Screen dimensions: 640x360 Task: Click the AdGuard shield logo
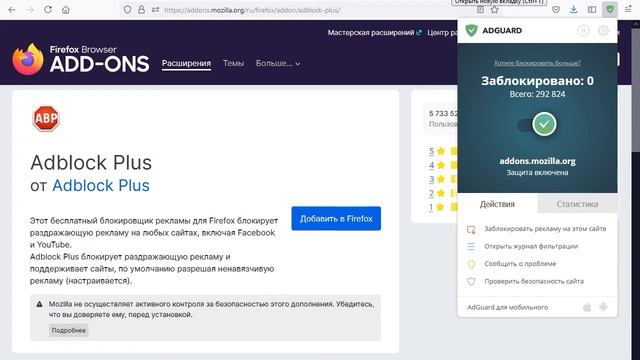471,31
